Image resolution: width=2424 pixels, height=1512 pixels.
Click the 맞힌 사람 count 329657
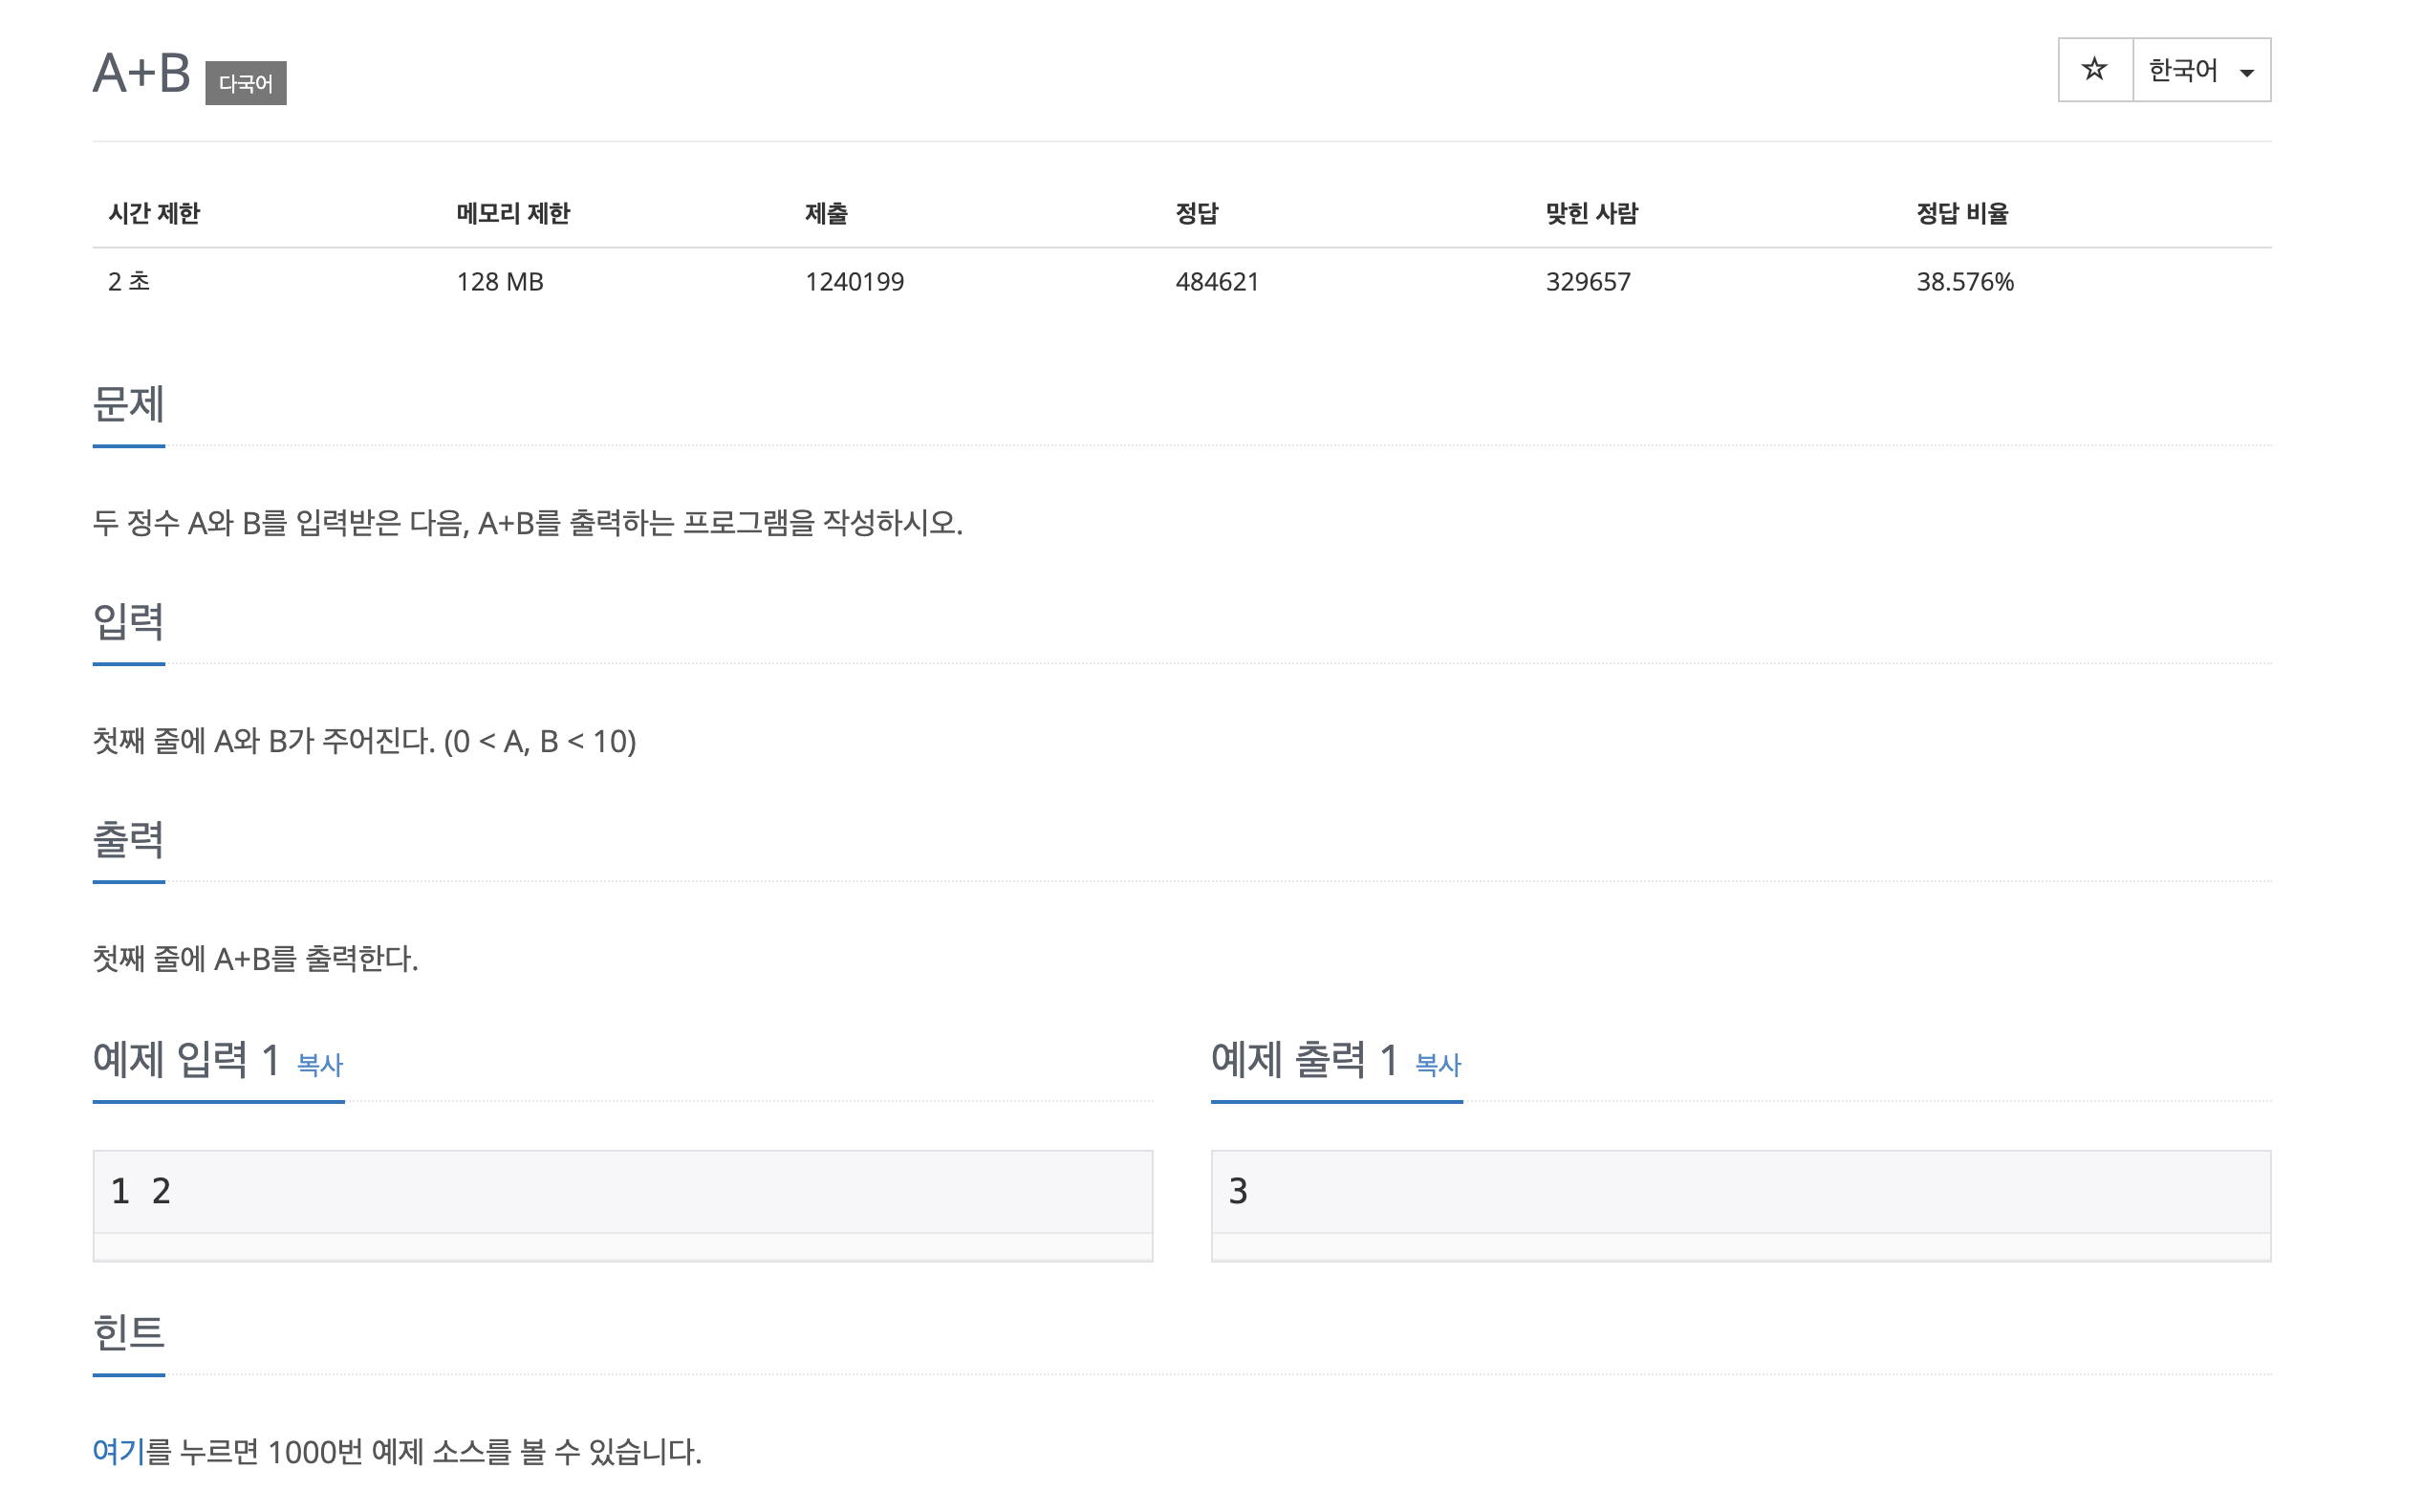coord(1586,282)
